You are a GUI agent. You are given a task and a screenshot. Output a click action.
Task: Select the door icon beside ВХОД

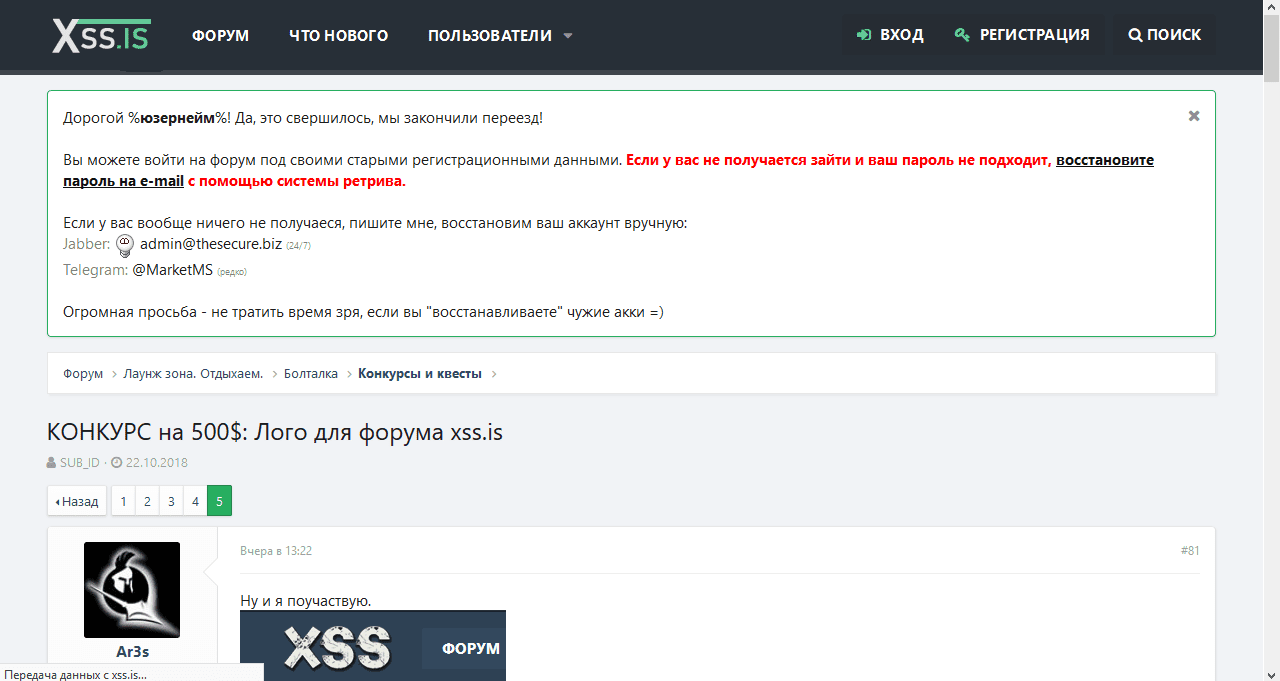tap(862, 34)
